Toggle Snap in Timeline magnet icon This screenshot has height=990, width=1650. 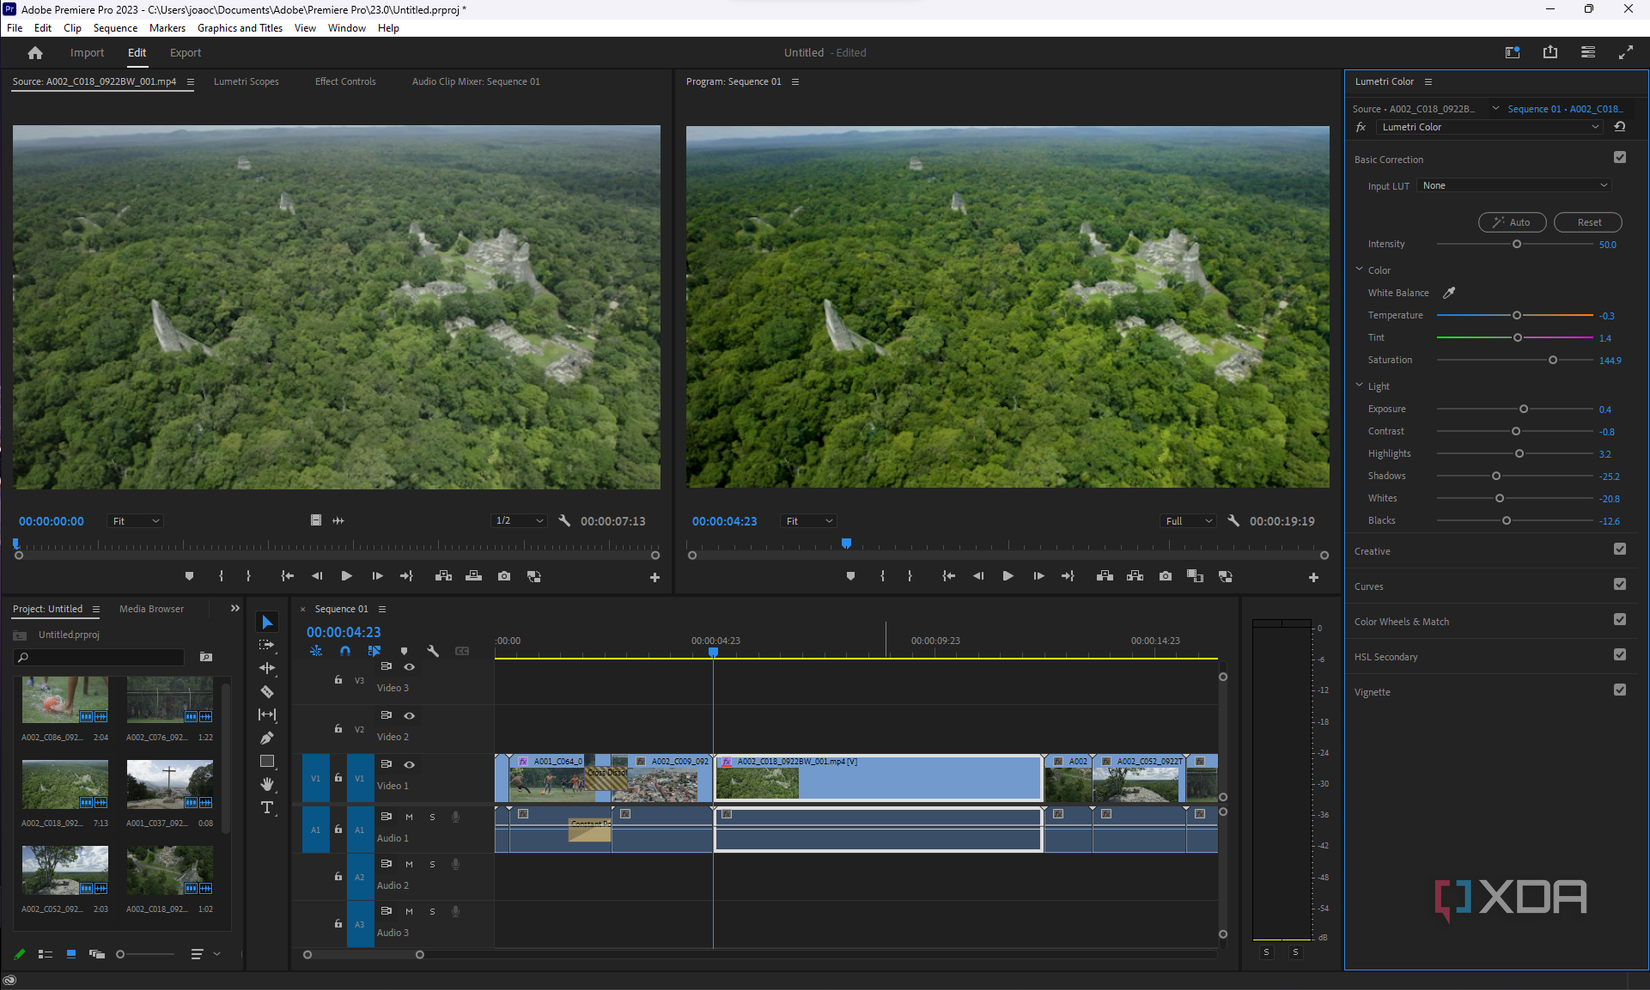tap(345, 651)
